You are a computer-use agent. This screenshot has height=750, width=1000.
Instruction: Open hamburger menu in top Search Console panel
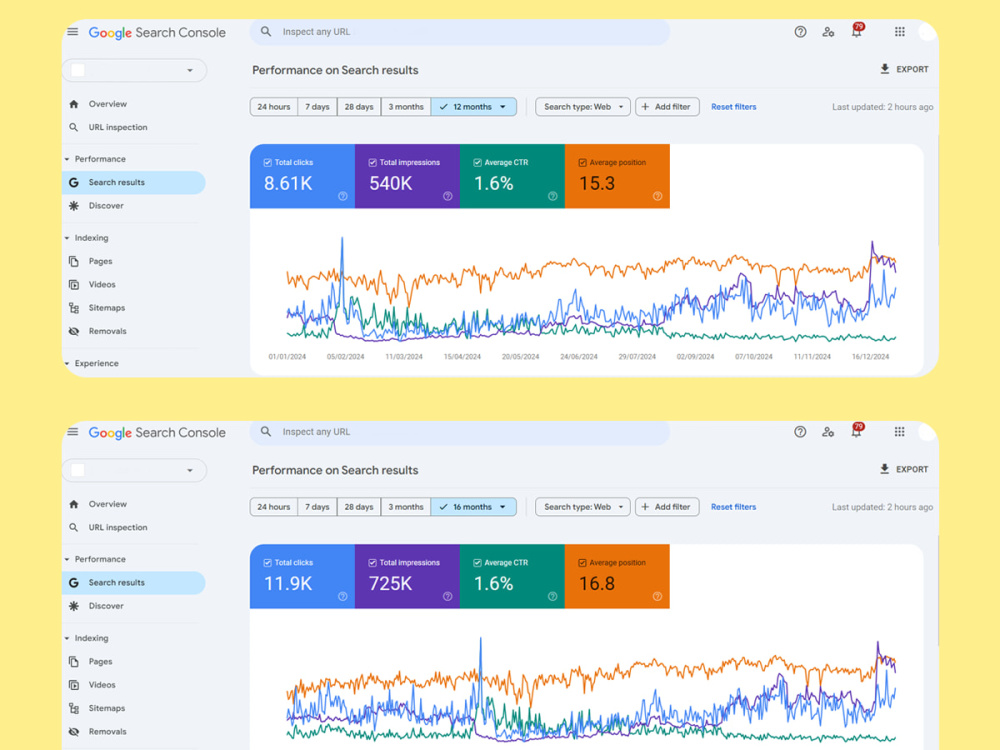point(73,32)
